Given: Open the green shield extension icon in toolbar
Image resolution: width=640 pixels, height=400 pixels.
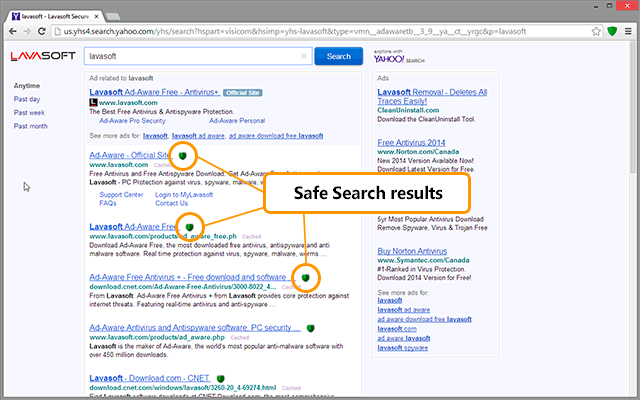Looking at the screenshot, I should coord(612,31).
